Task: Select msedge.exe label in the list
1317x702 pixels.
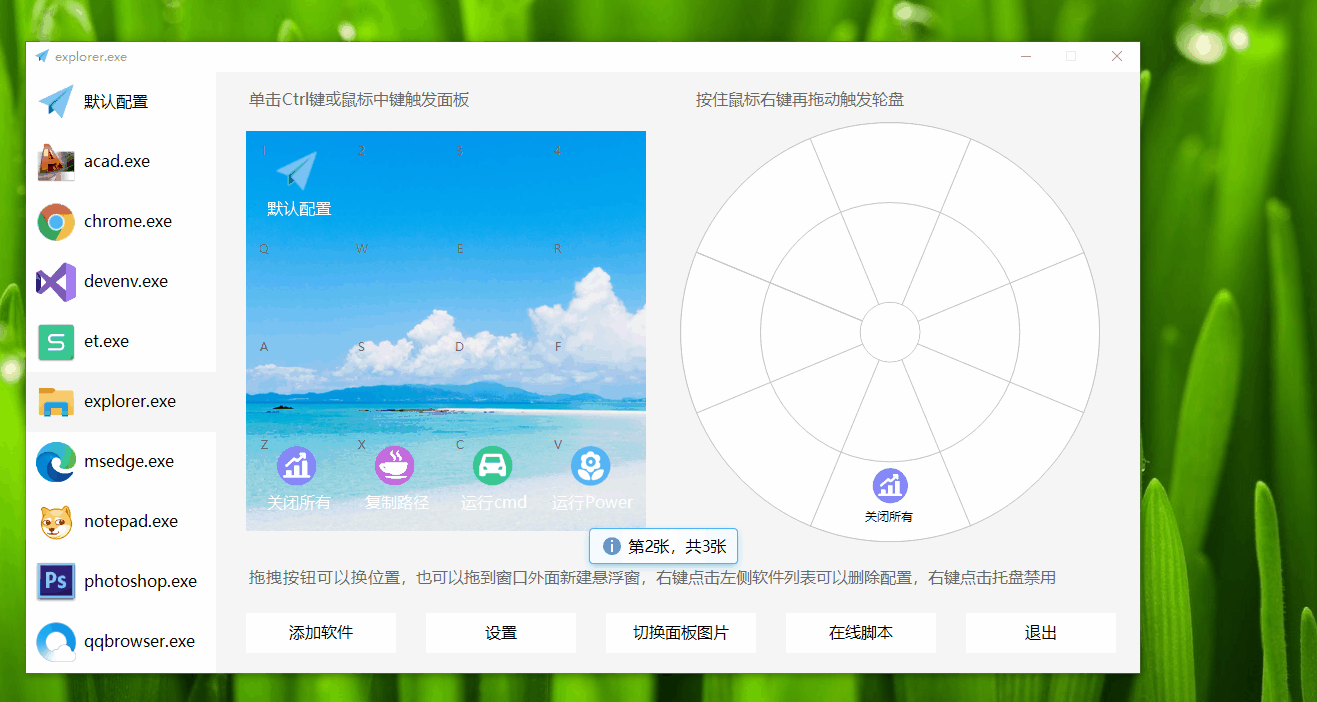Action: pyautogui.click(x=129, y=461)
